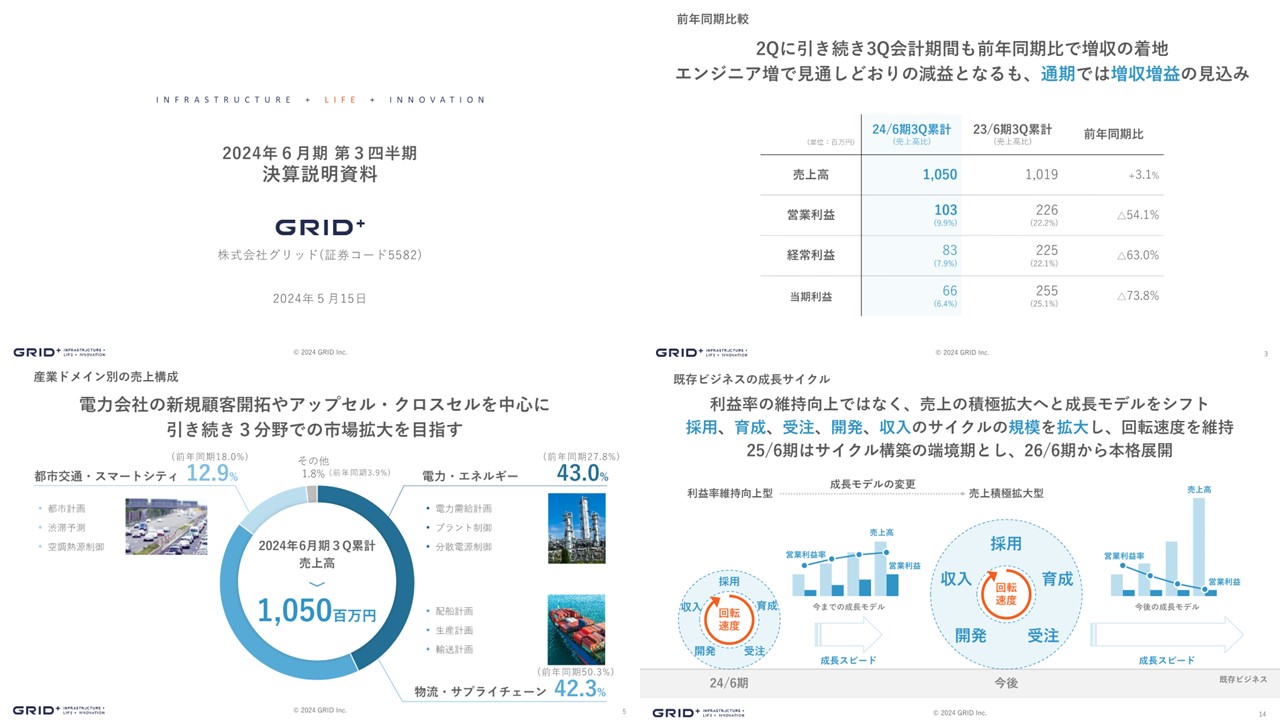This screenshot has width=1280, height=720.
Task: Click the orange 回転速度 circular arrow icon
Action: 729,620
